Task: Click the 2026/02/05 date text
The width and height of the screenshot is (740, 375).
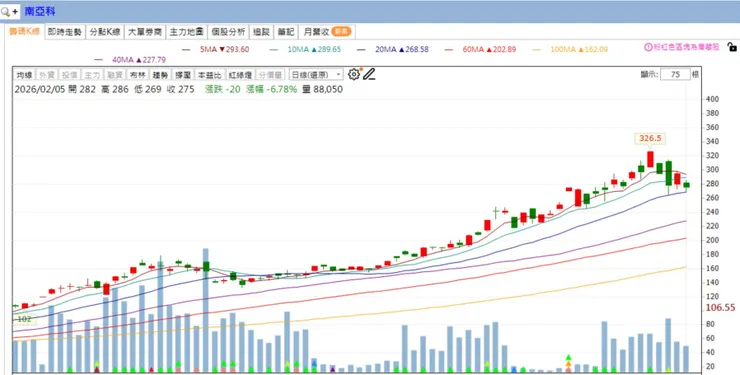Action: coord(40,89)
